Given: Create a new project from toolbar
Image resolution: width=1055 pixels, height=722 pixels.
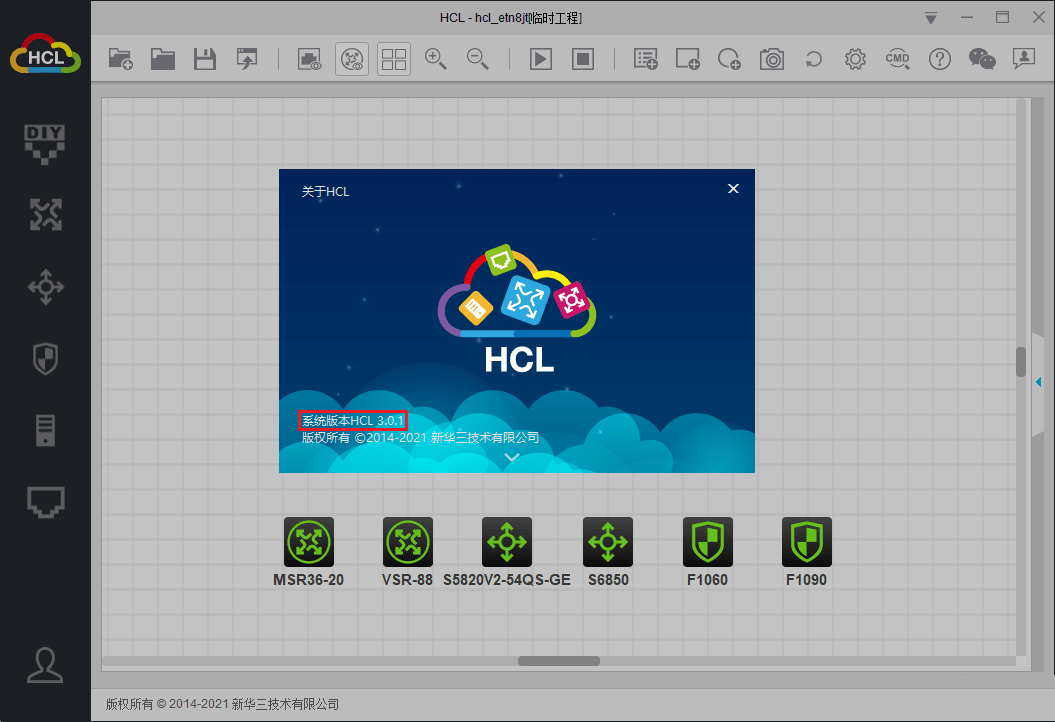Looking at the screenshot, I should coord(120,59).
